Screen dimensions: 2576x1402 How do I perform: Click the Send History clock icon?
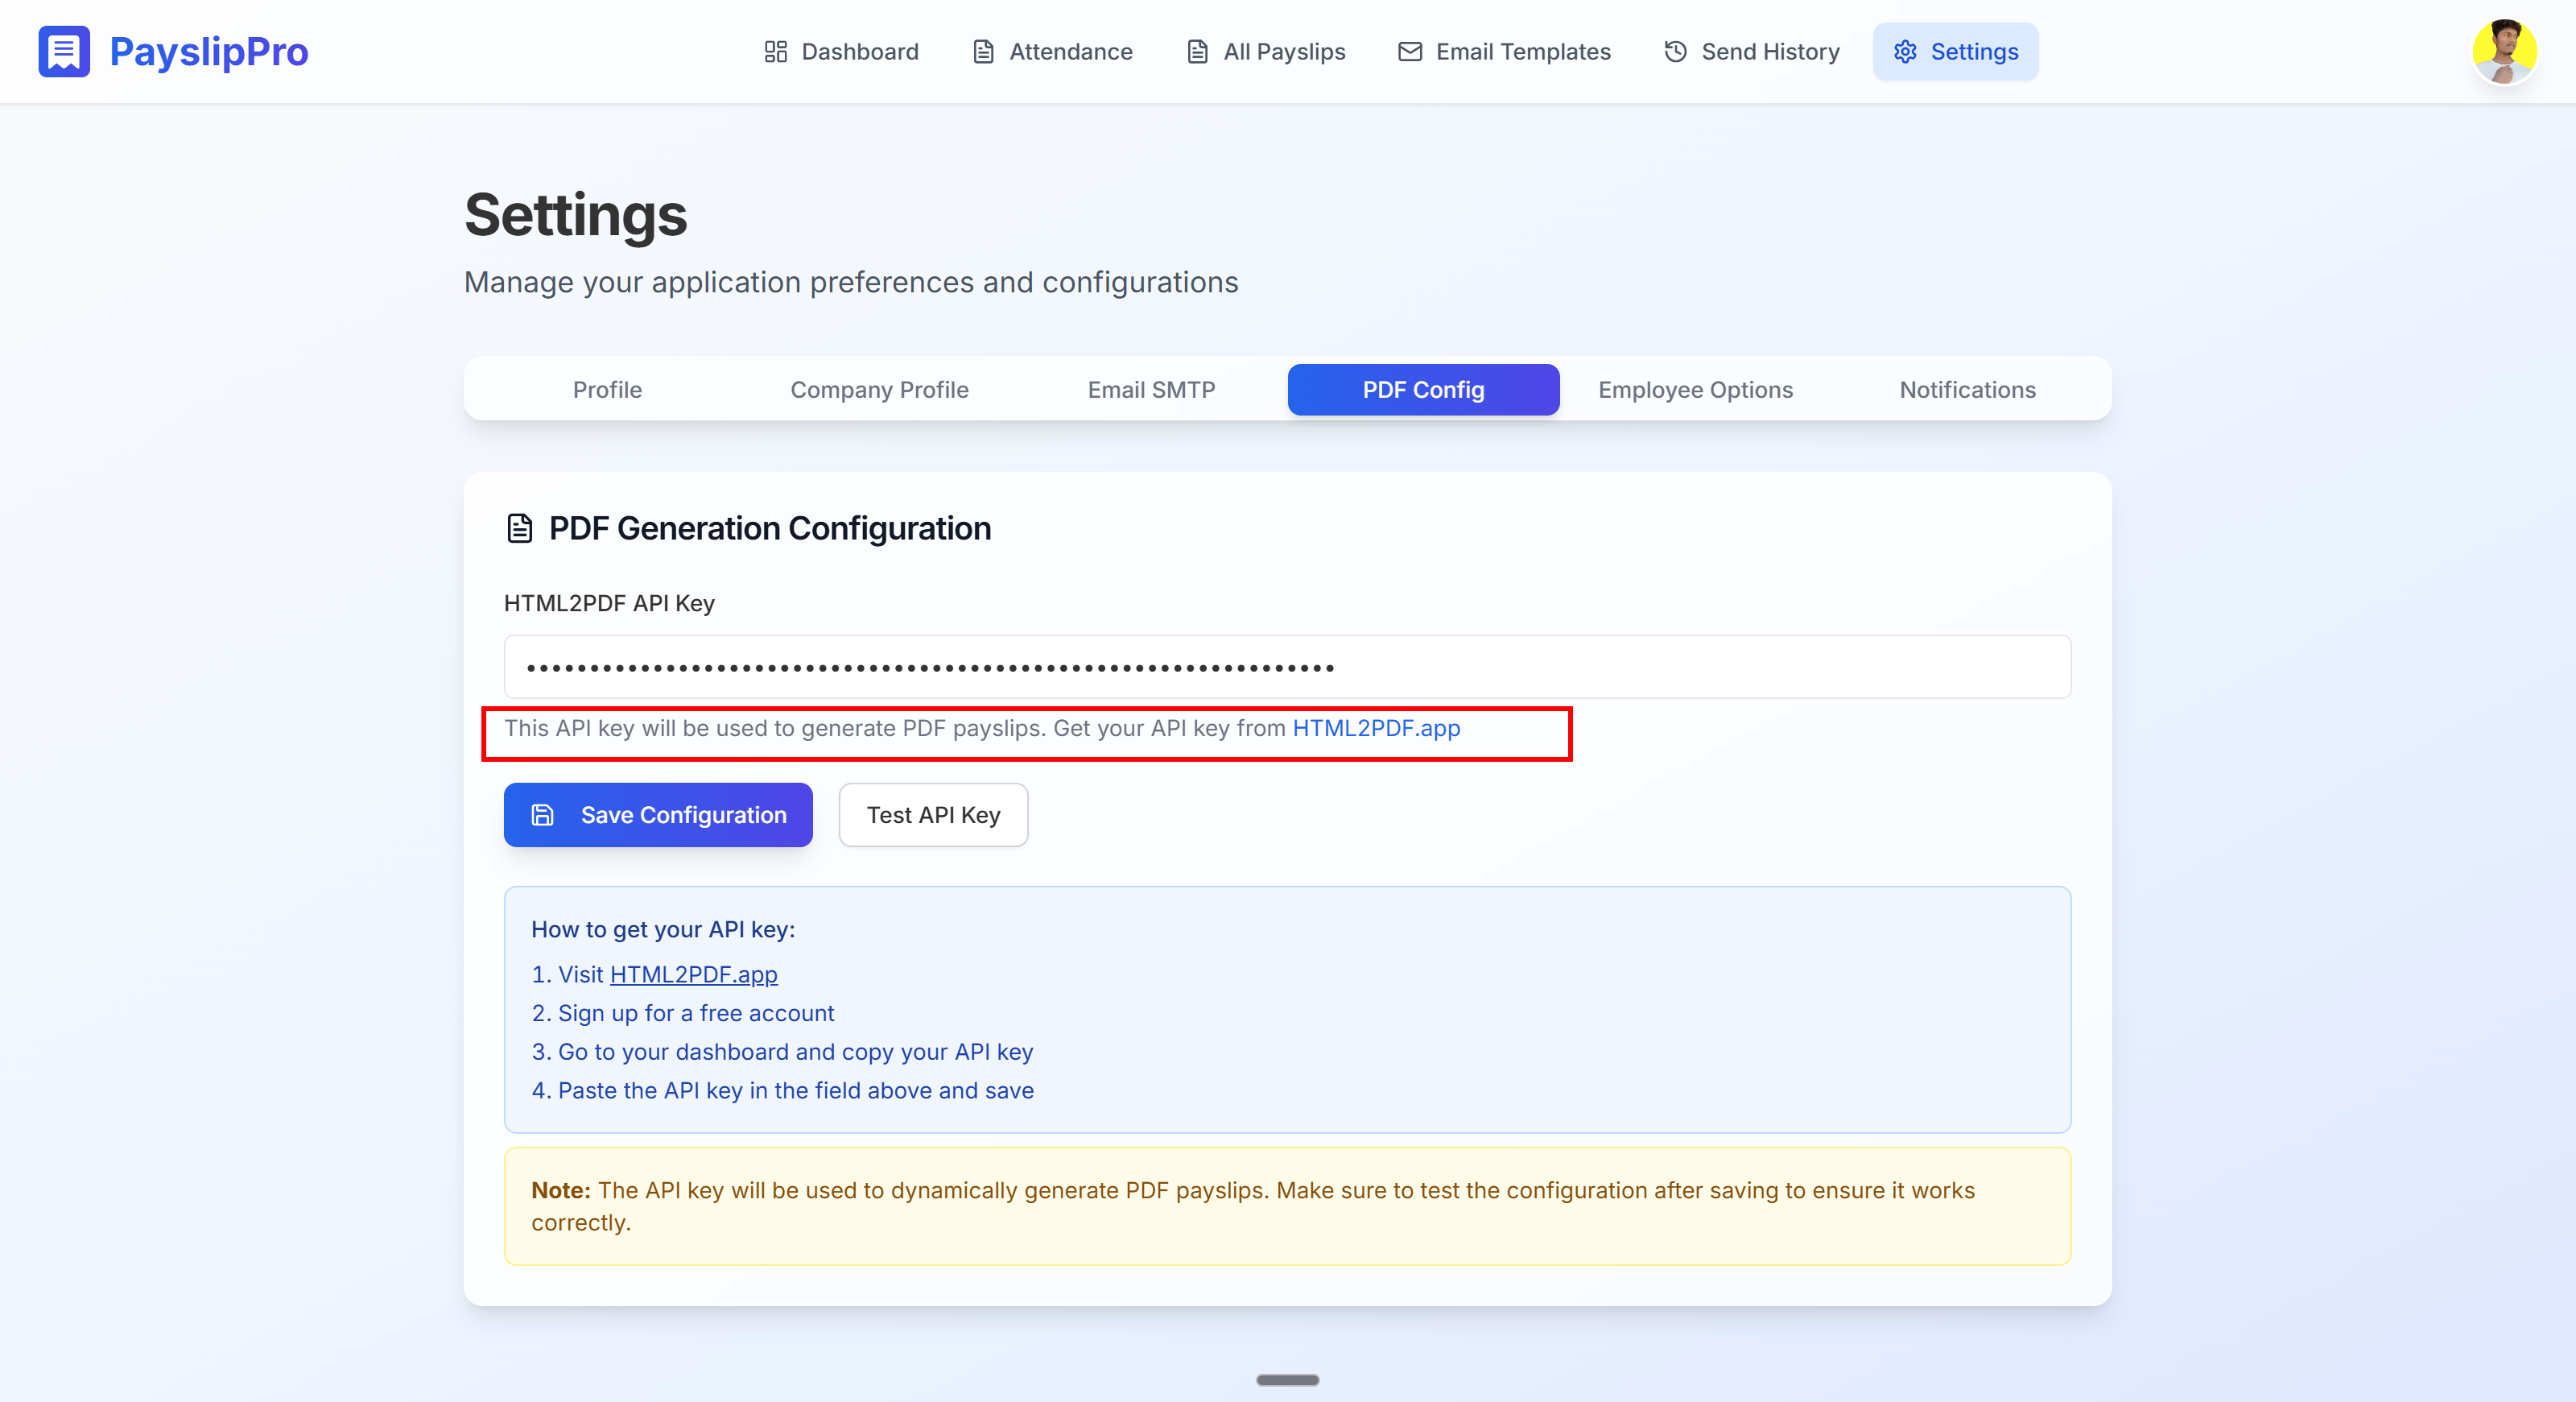coord(1675,52)
